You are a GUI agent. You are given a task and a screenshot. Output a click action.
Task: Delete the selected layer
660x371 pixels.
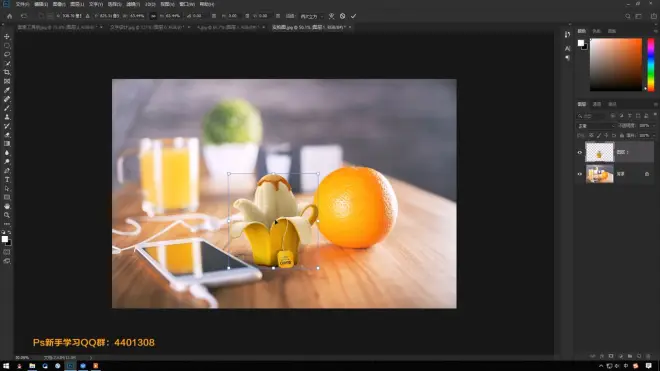pos(648,356)
